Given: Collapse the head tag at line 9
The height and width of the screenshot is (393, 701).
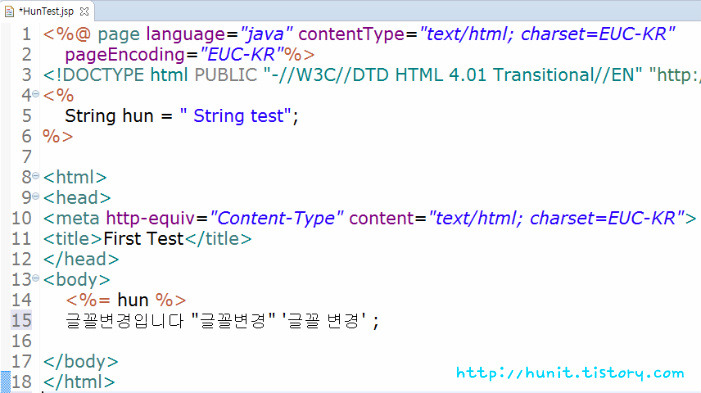Looking at the screenshot, I should coord(35,196).
